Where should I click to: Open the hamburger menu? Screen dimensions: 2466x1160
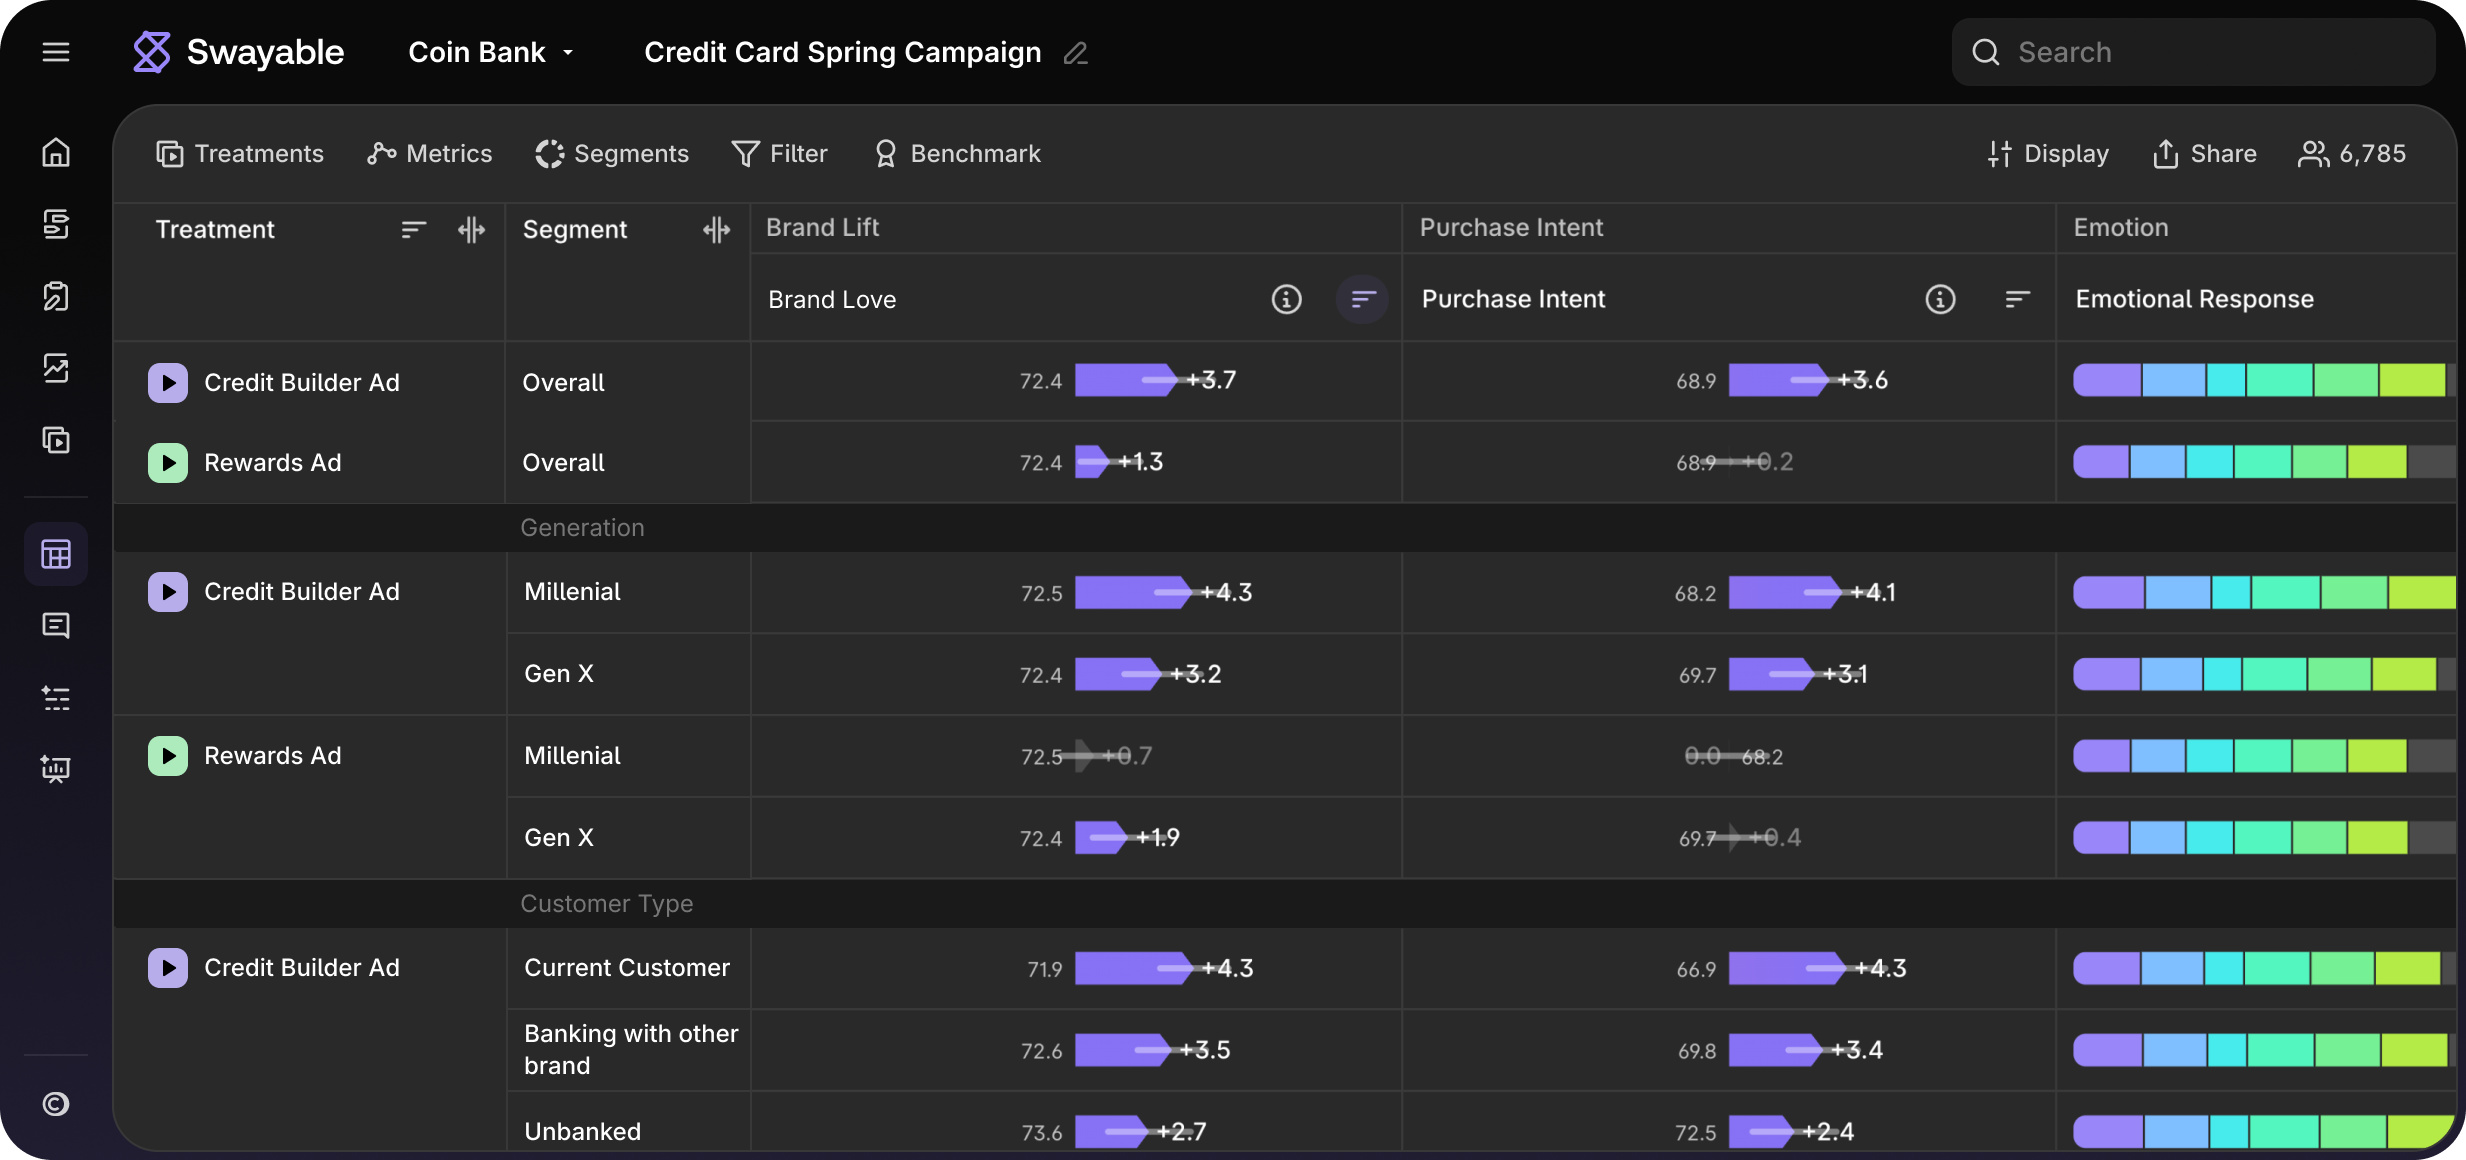(x=56, y=52)
